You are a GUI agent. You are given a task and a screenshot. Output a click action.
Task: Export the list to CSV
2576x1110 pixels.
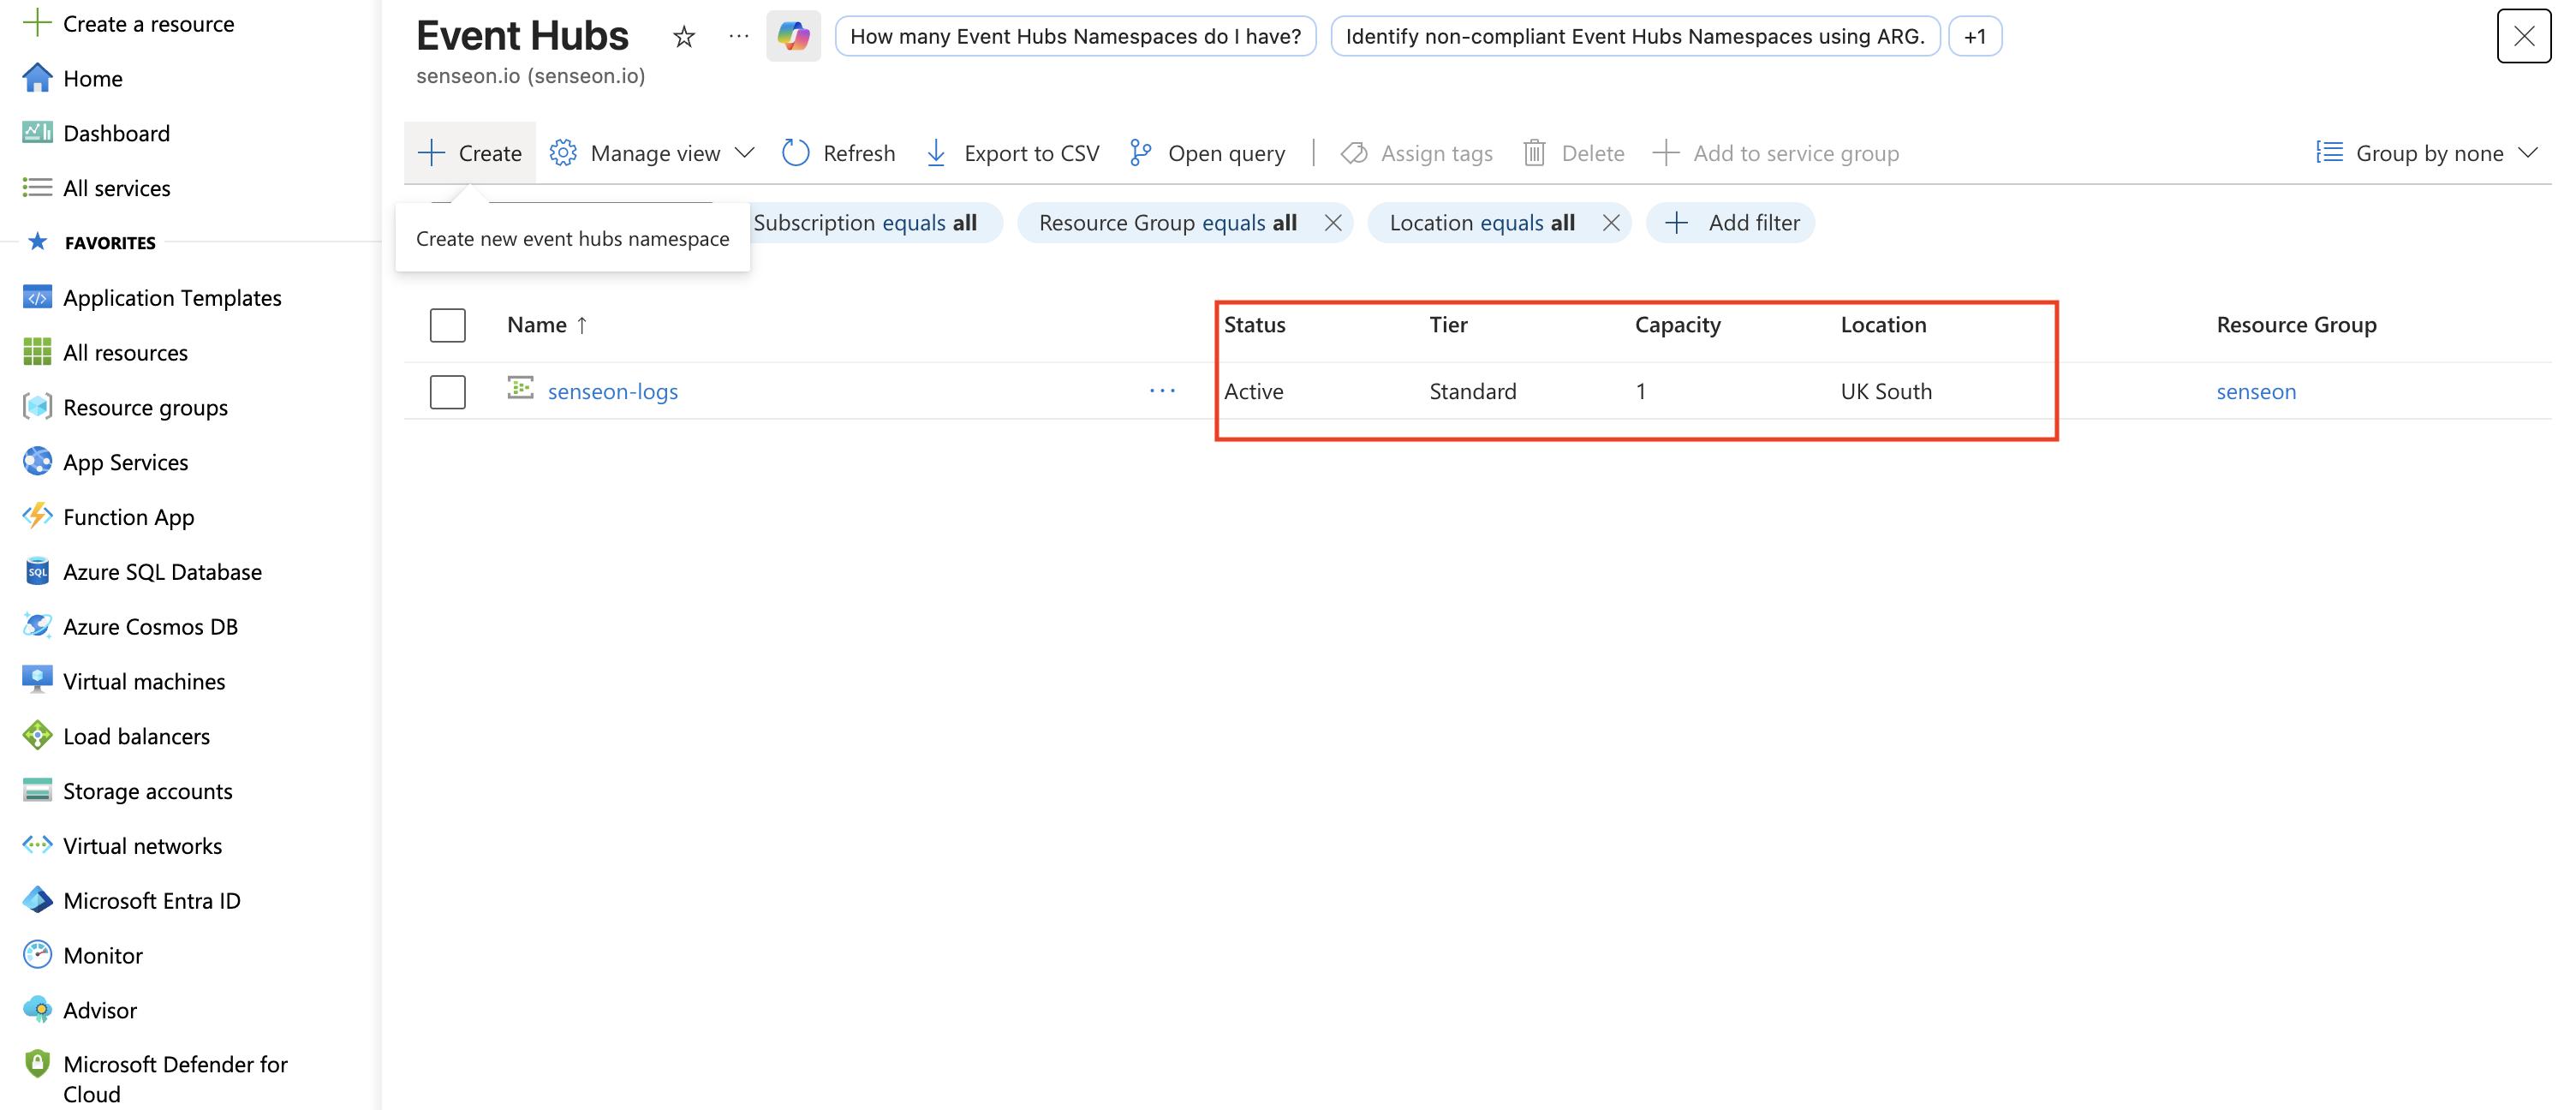[1012, 153]
